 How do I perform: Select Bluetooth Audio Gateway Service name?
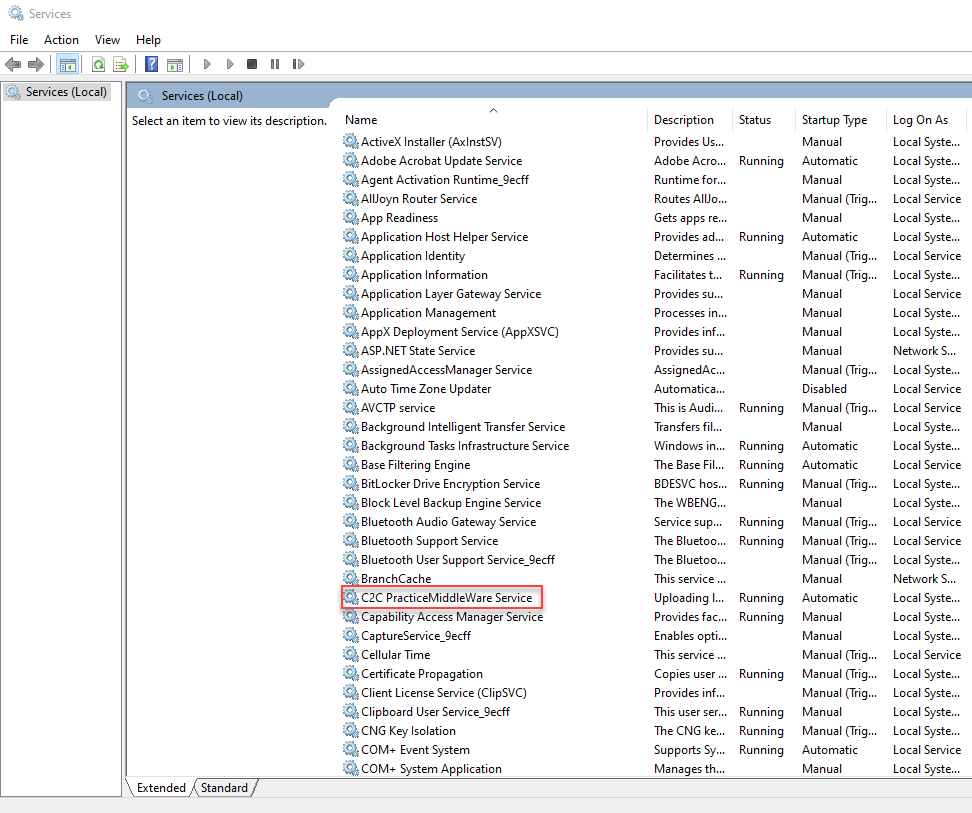[x=448, y=522]
